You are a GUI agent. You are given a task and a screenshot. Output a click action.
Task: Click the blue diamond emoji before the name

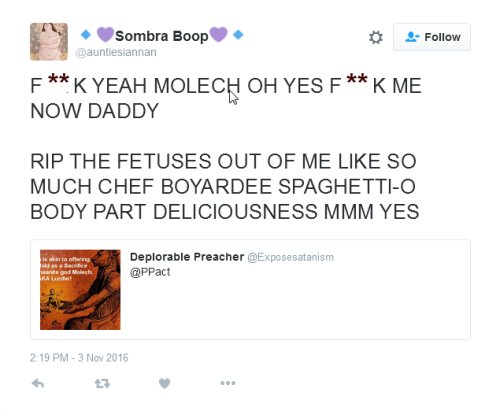point(86,34)
